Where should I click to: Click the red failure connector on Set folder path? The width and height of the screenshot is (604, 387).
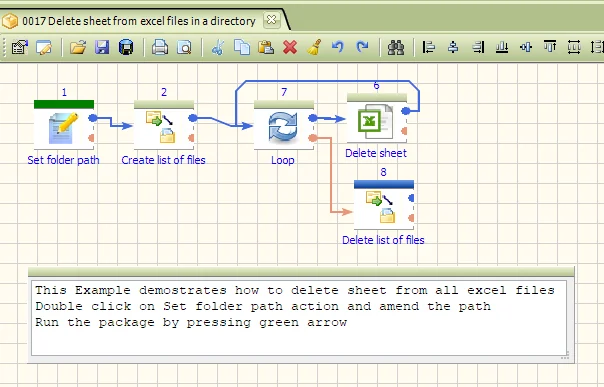pyautogui.click(x=91, y=138)
